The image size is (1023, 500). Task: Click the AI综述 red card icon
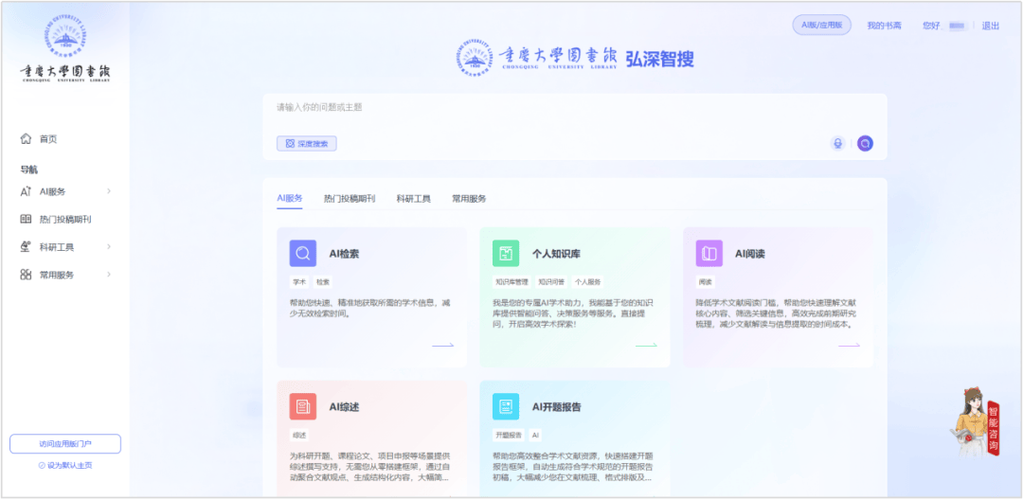coord(303,407)
